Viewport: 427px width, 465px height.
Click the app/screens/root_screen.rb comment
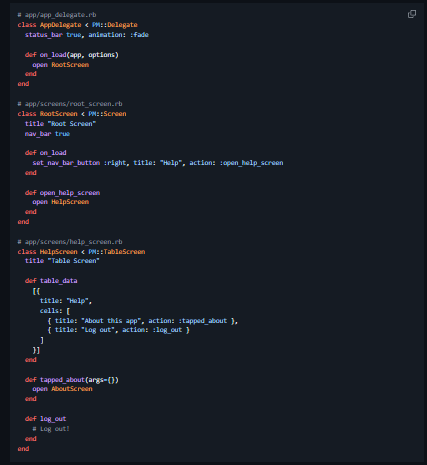[70, 104]
